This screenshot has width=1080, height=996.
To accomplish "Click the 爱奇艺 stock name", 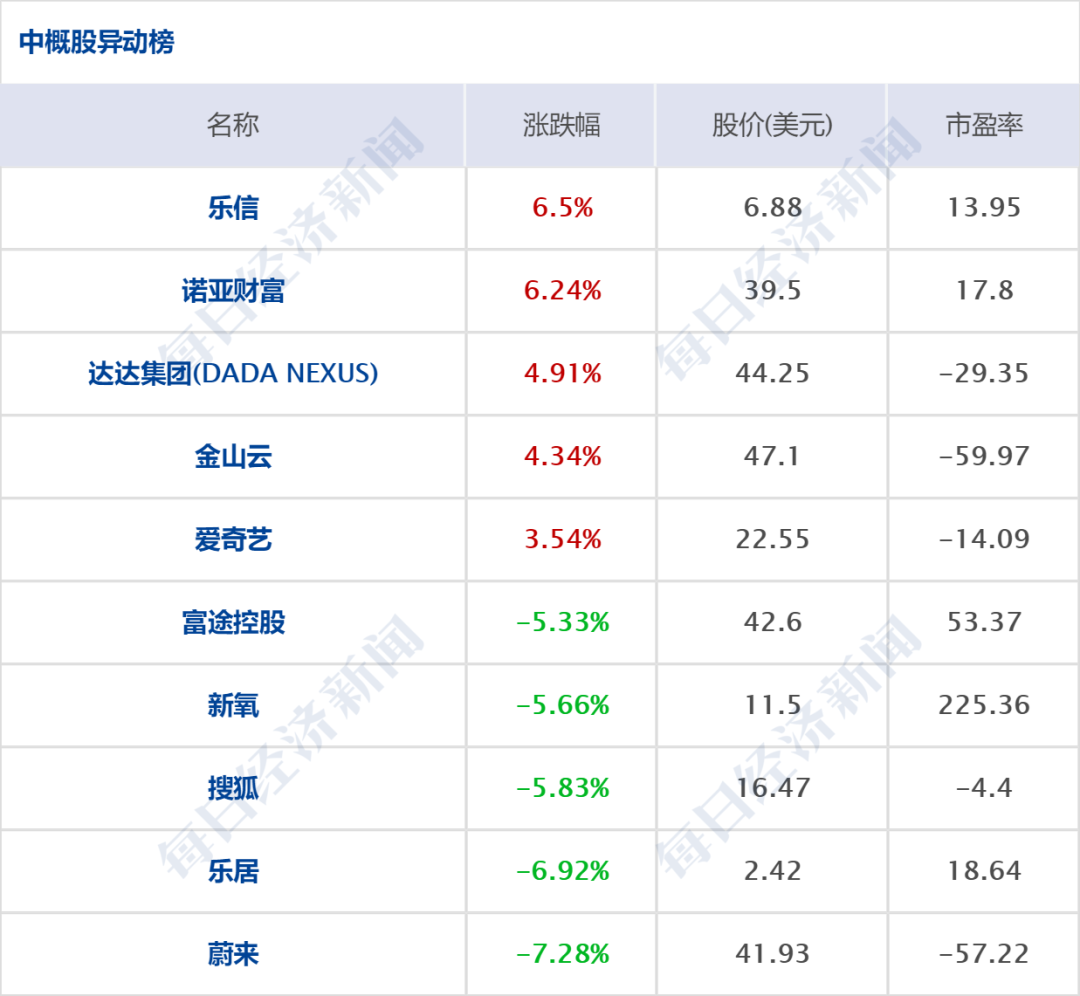I will [x=233, y=539].
